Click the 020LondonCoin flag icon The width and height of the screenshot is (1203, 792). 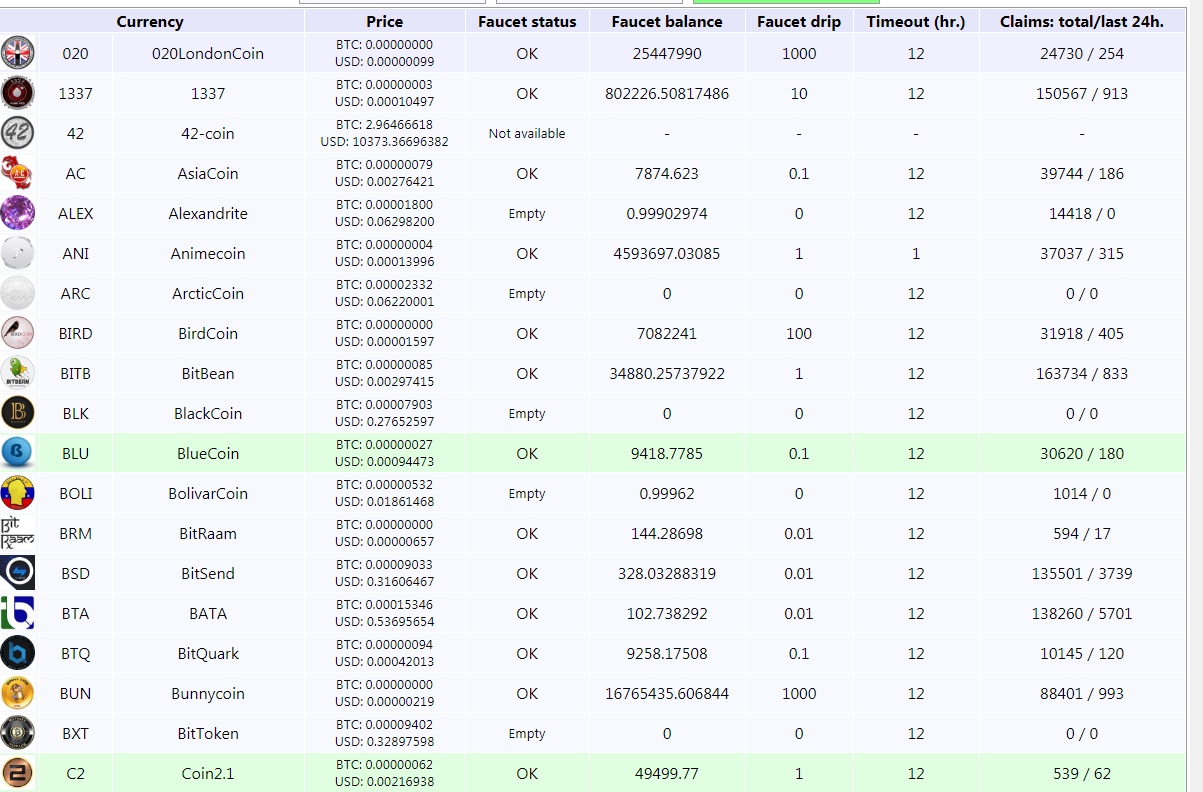coord(18,53)
